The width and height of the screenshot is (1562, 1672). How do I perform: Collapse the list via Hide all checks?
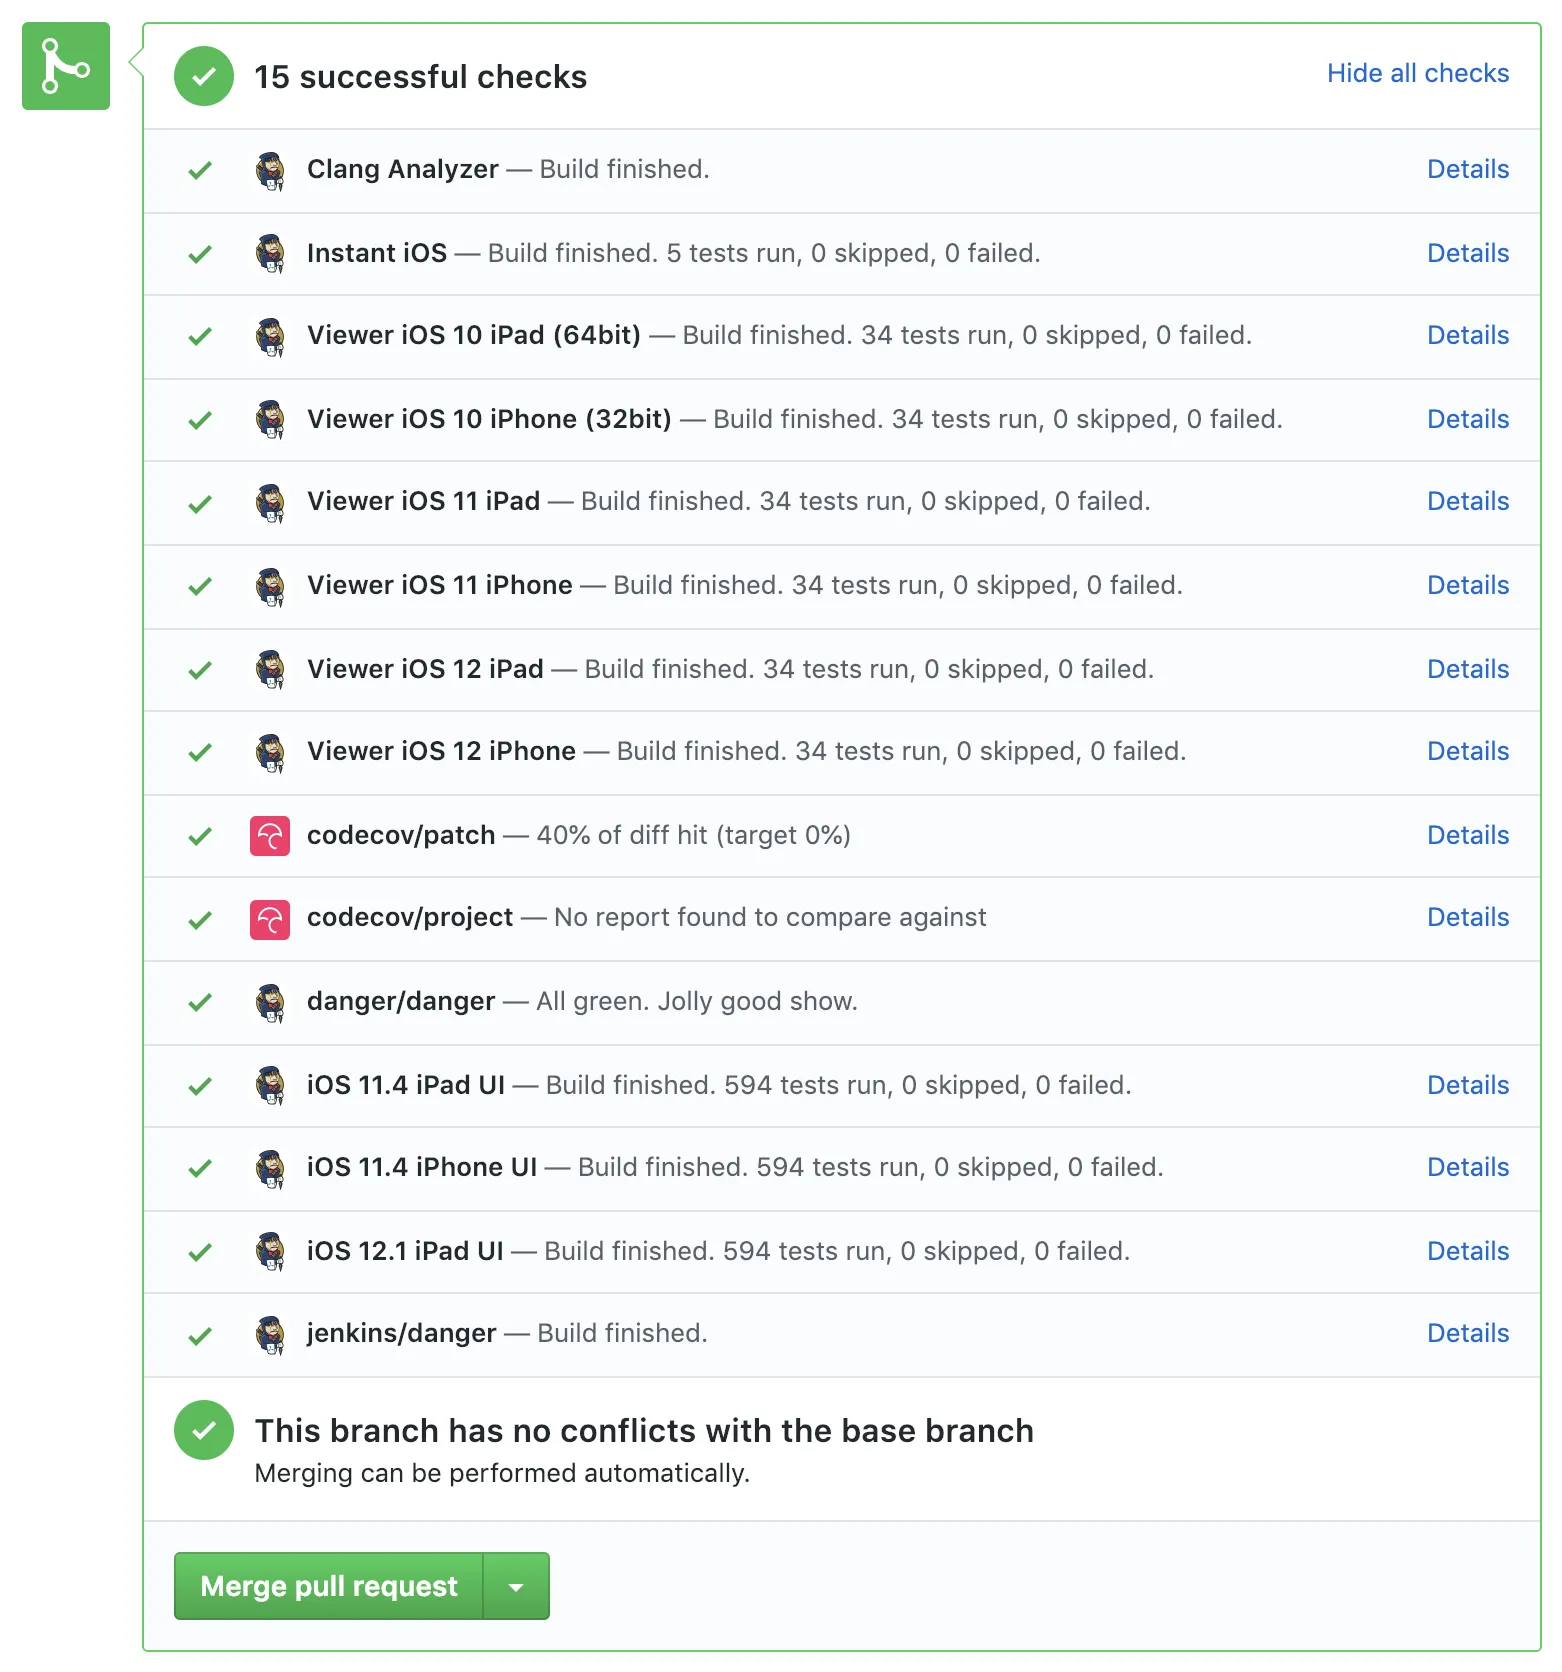[1418, 73]
